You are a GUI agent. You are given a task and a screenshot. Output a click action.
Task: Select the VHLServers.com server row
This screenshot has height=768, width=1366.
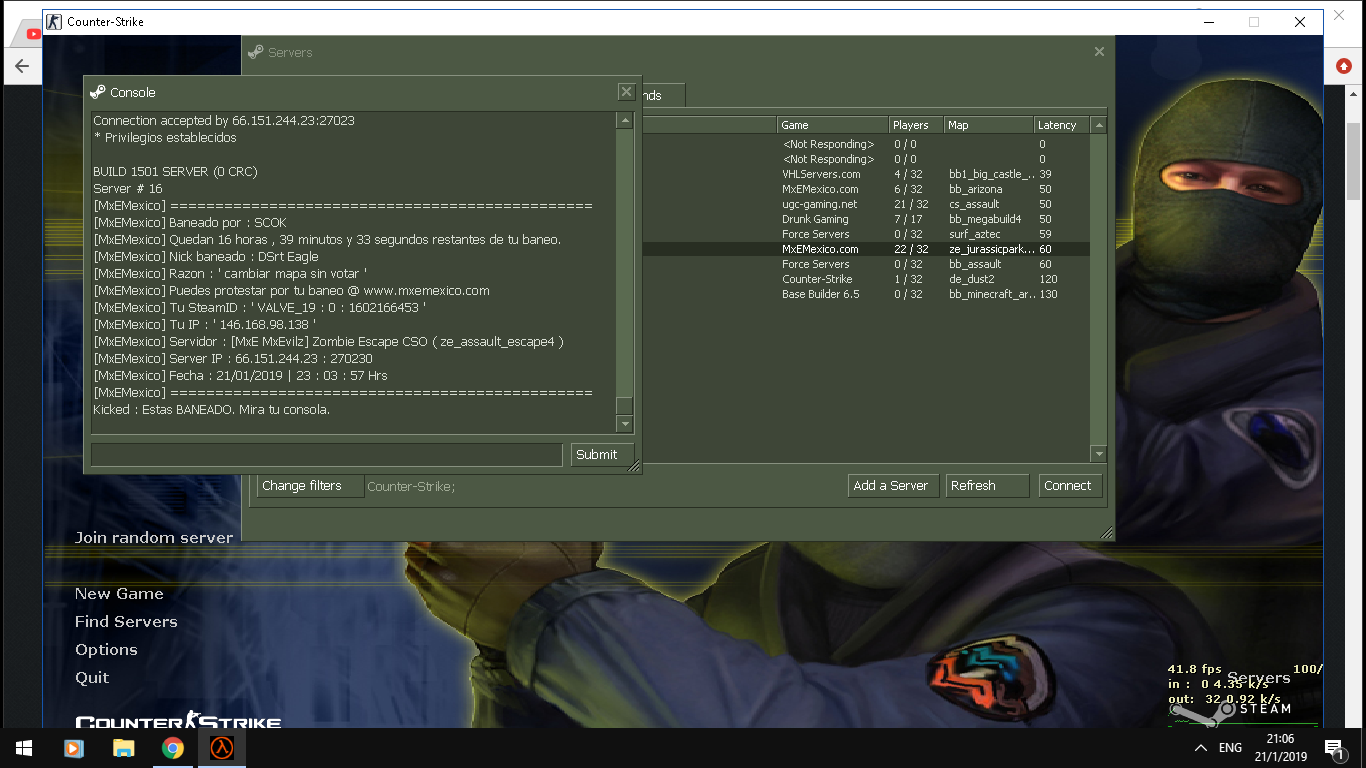[865, 174]
